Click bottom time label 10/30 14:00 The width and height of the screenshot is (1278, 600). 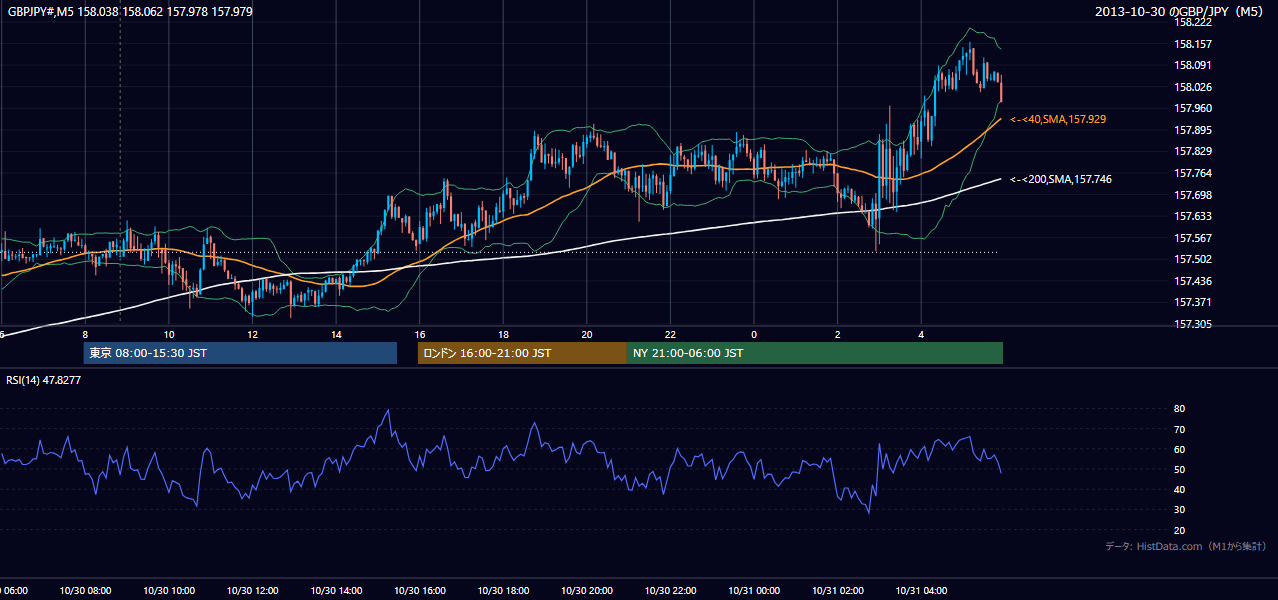(x=336, y=591)
